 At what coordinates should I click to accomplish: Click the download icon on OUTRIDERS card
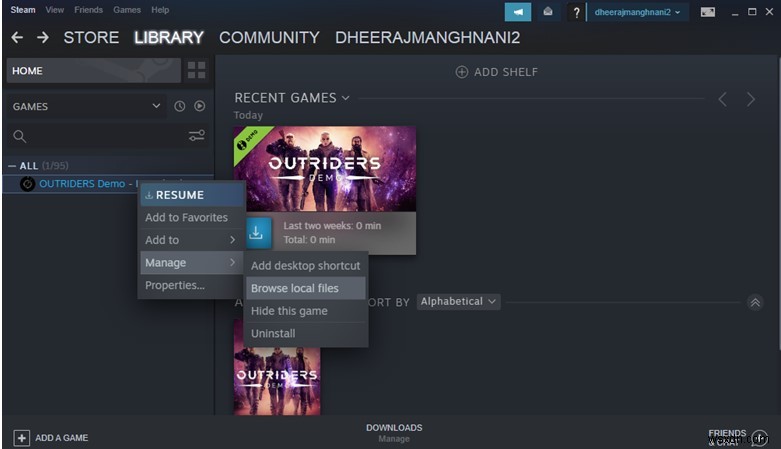pos(256,233)
